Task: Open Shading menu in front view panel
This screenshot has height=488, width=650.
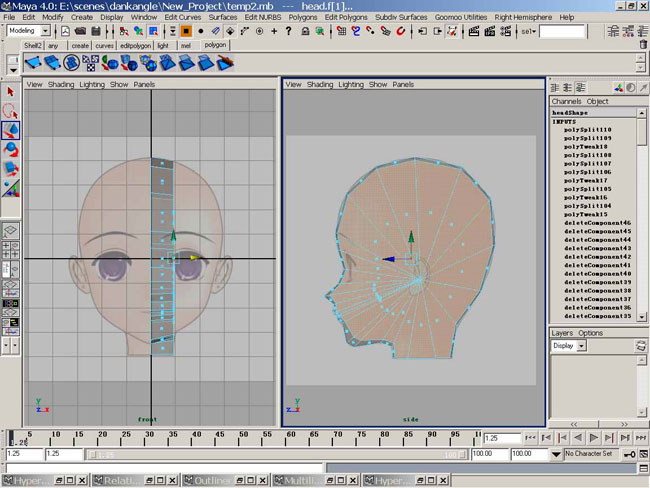Action: tap(61, 85)
